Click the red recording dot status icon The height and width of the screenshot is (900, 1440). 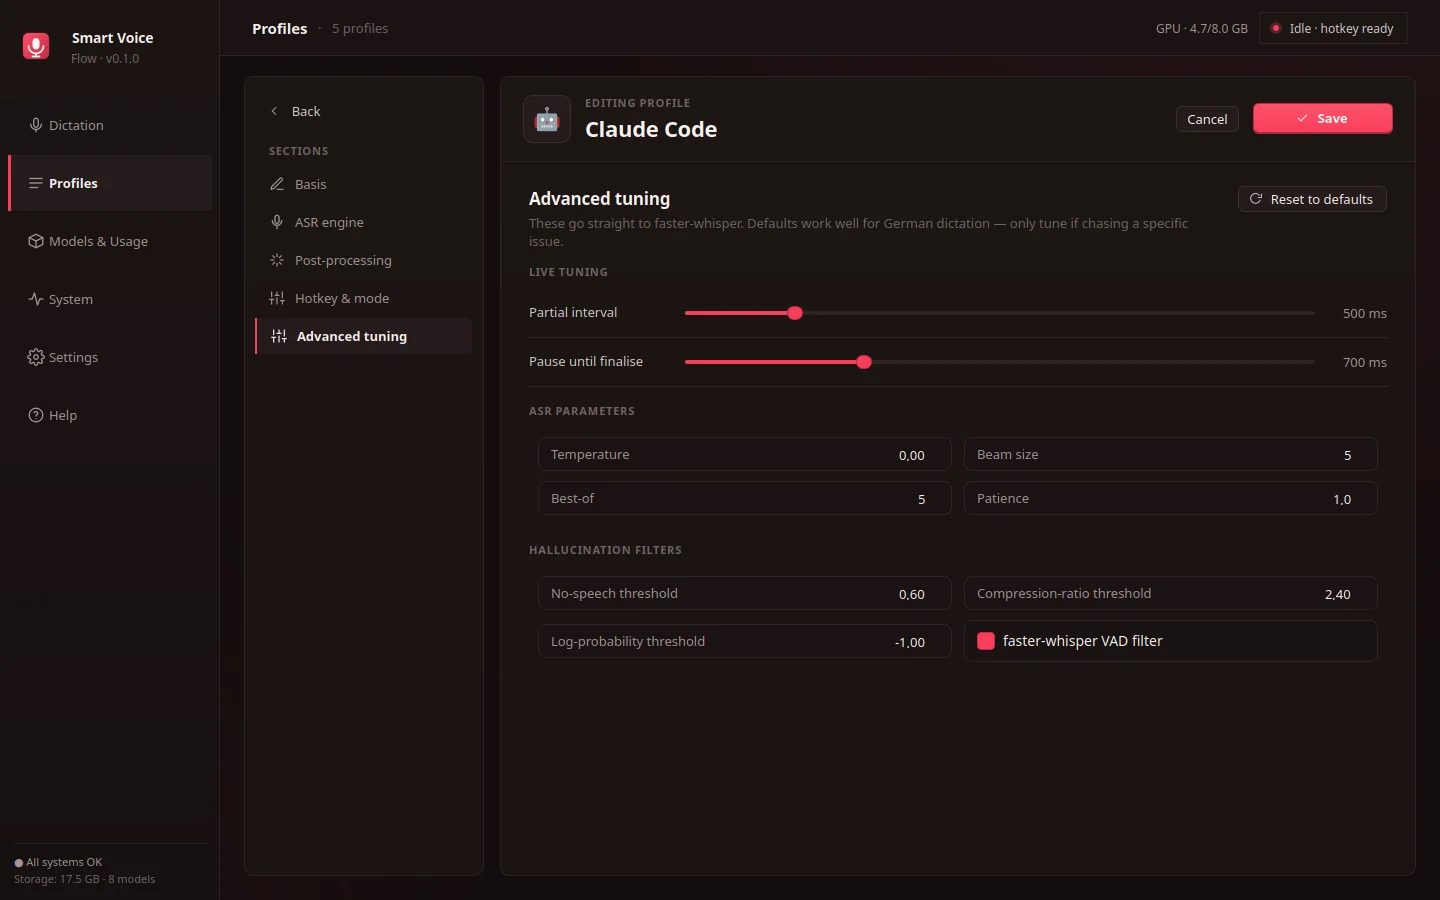(1276, 28)
